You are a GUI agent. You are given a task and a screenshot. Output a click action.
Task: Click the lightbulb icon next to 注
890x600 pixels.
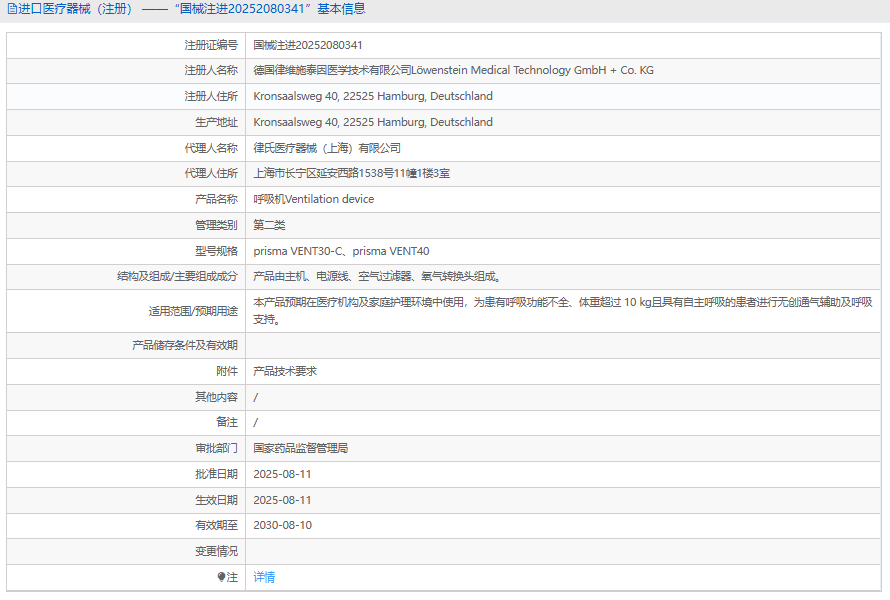pos(221,578)
